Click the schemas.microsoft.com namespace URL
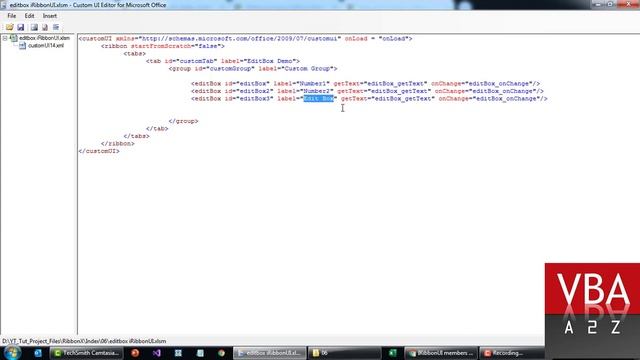 tap(240, 38)
